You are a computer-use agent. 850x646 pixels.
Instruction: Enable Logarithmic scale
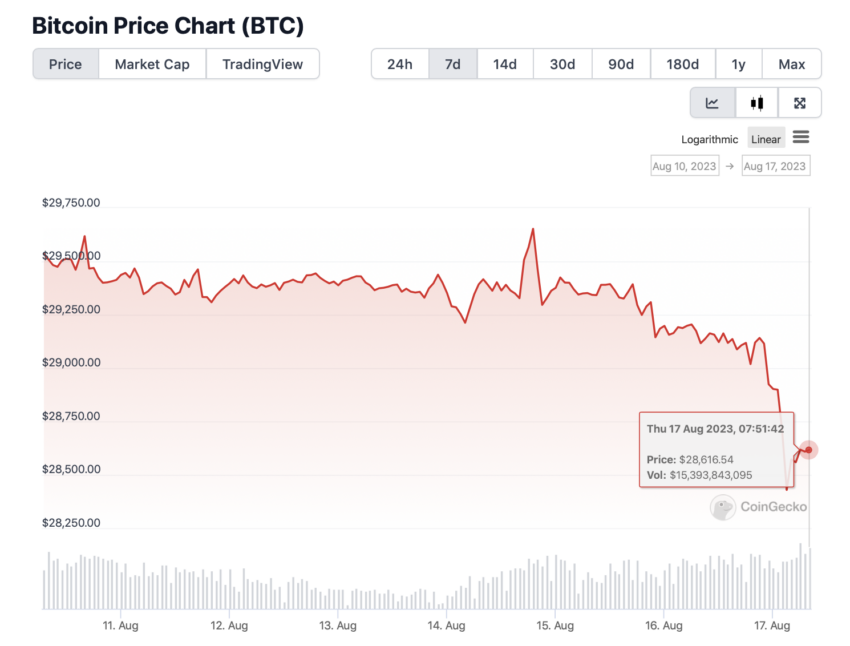click(x=710, y=139)
